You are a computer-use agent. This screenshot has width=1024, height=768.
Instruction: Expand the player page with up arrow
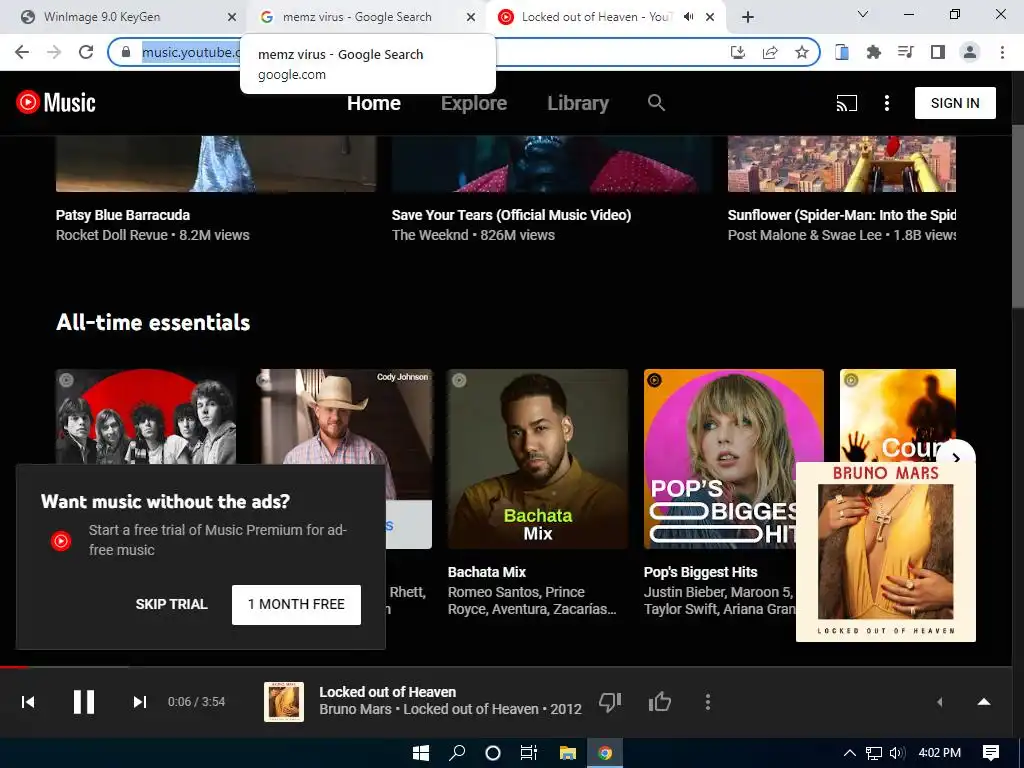pyautogui.click(x=984, y=702)
